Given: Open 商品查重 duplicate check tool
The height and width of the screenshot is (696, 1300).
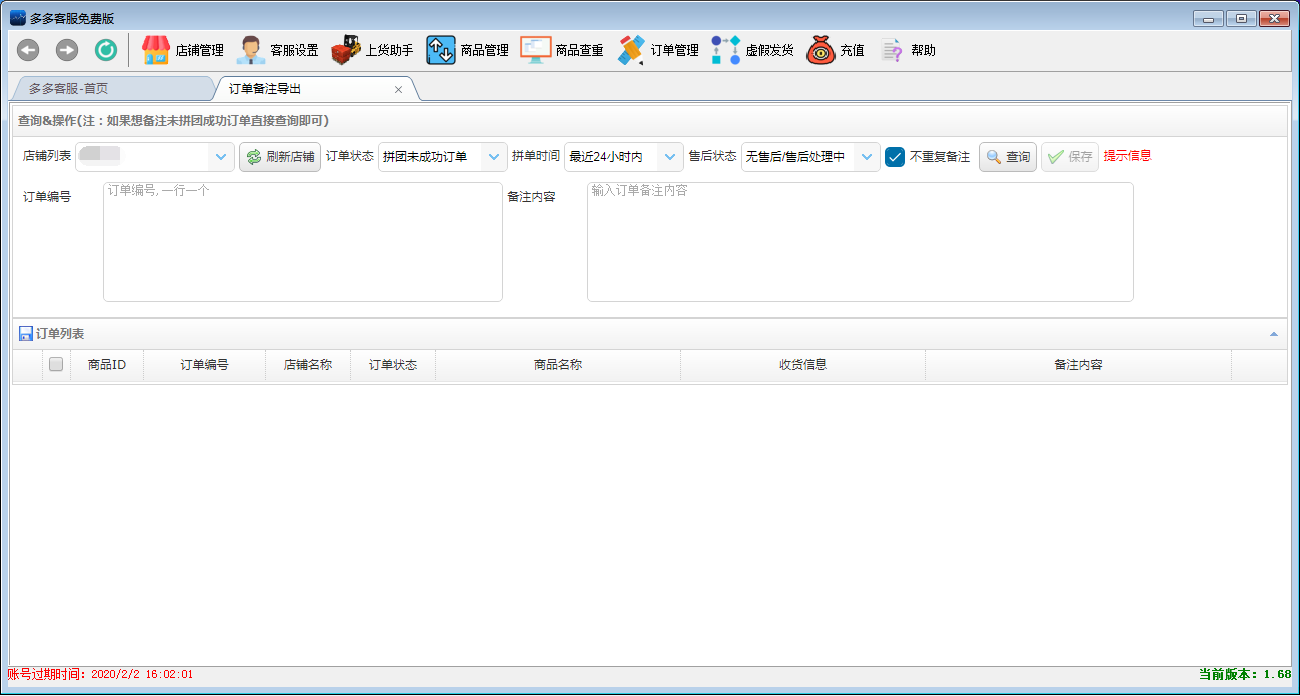Looking at the screenshot, I should click(536, 50).
